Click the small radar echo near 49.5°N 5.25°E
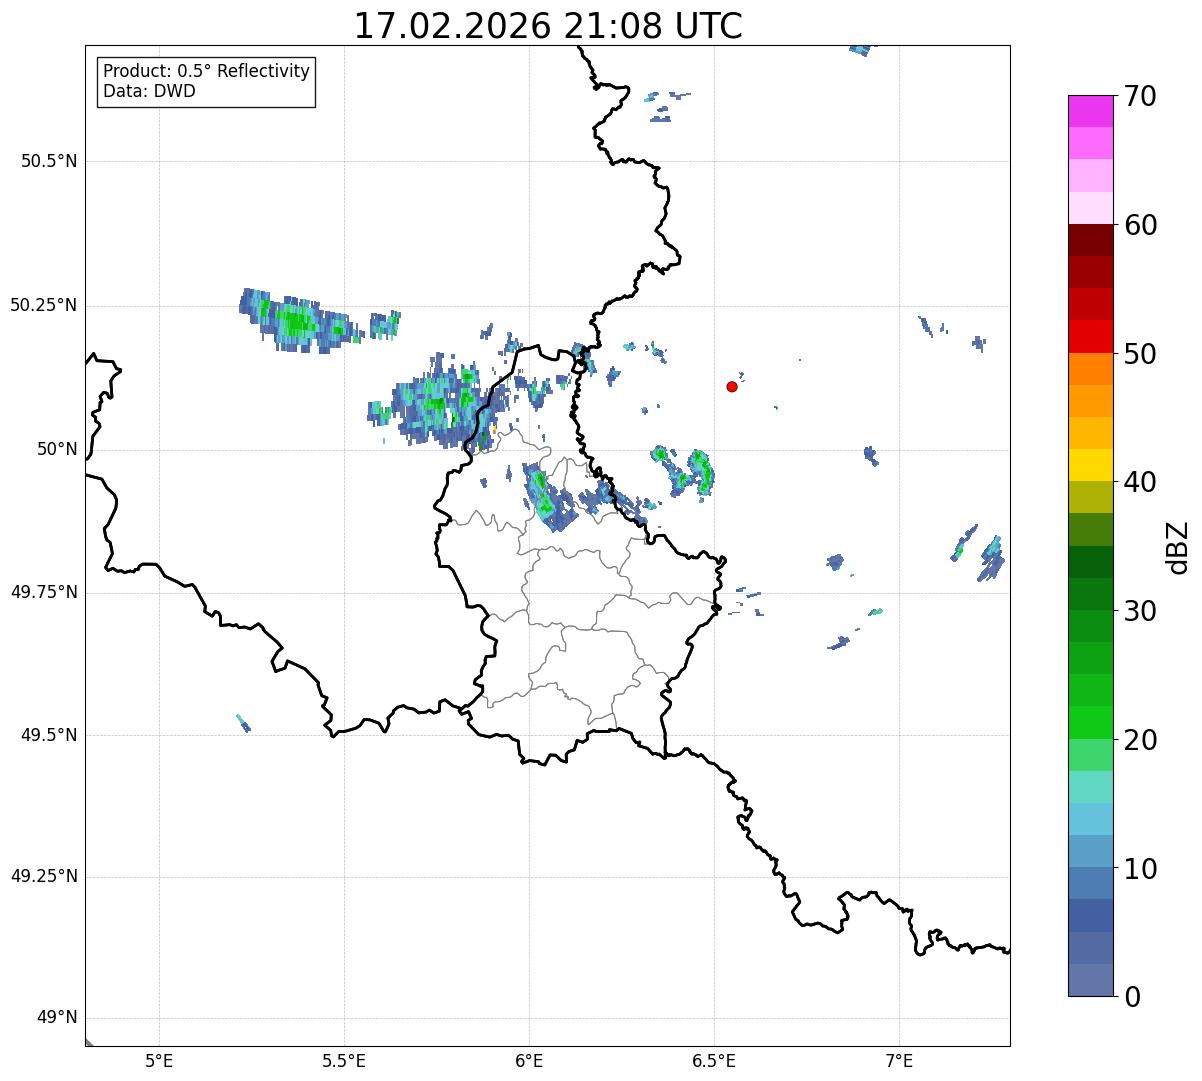The width and height of the screenshot is (1202, 1081). click(x=244, y=724)
